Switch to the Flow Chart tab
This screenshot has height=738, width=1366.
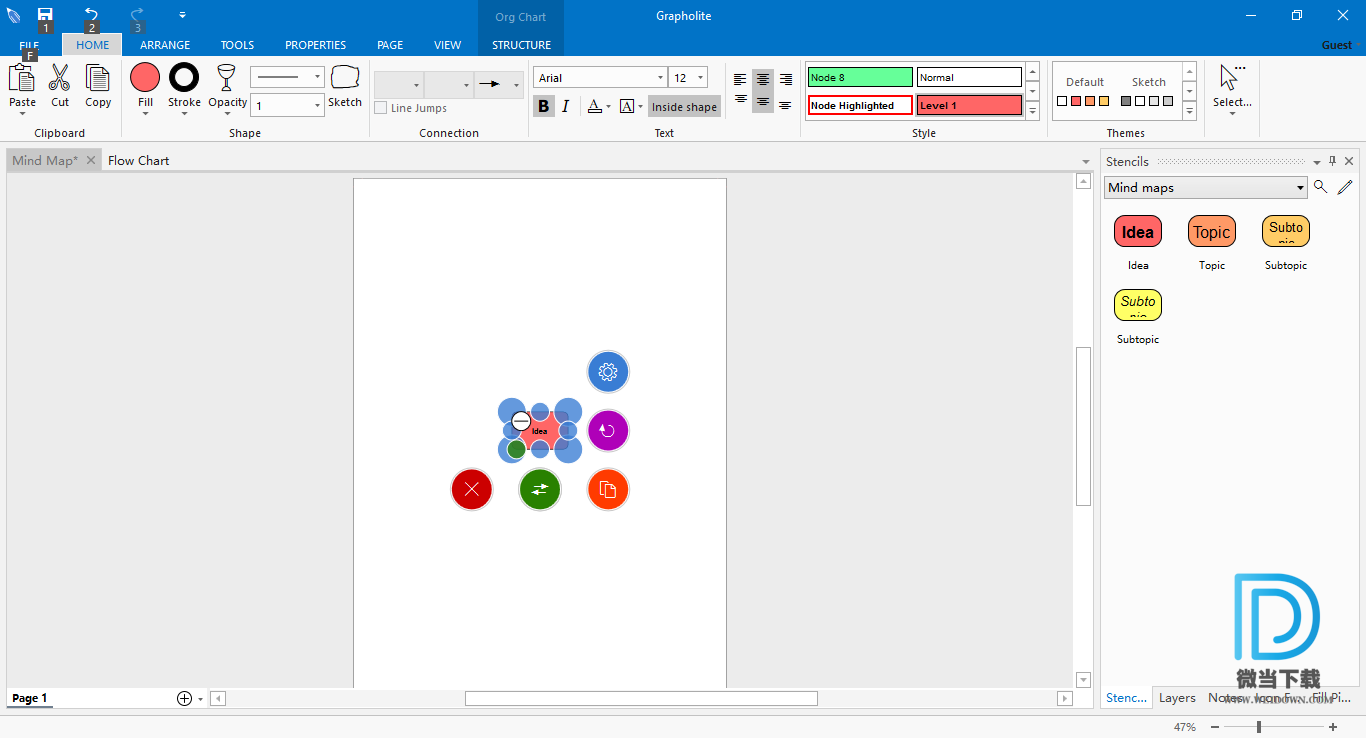[x=138, y=160]
